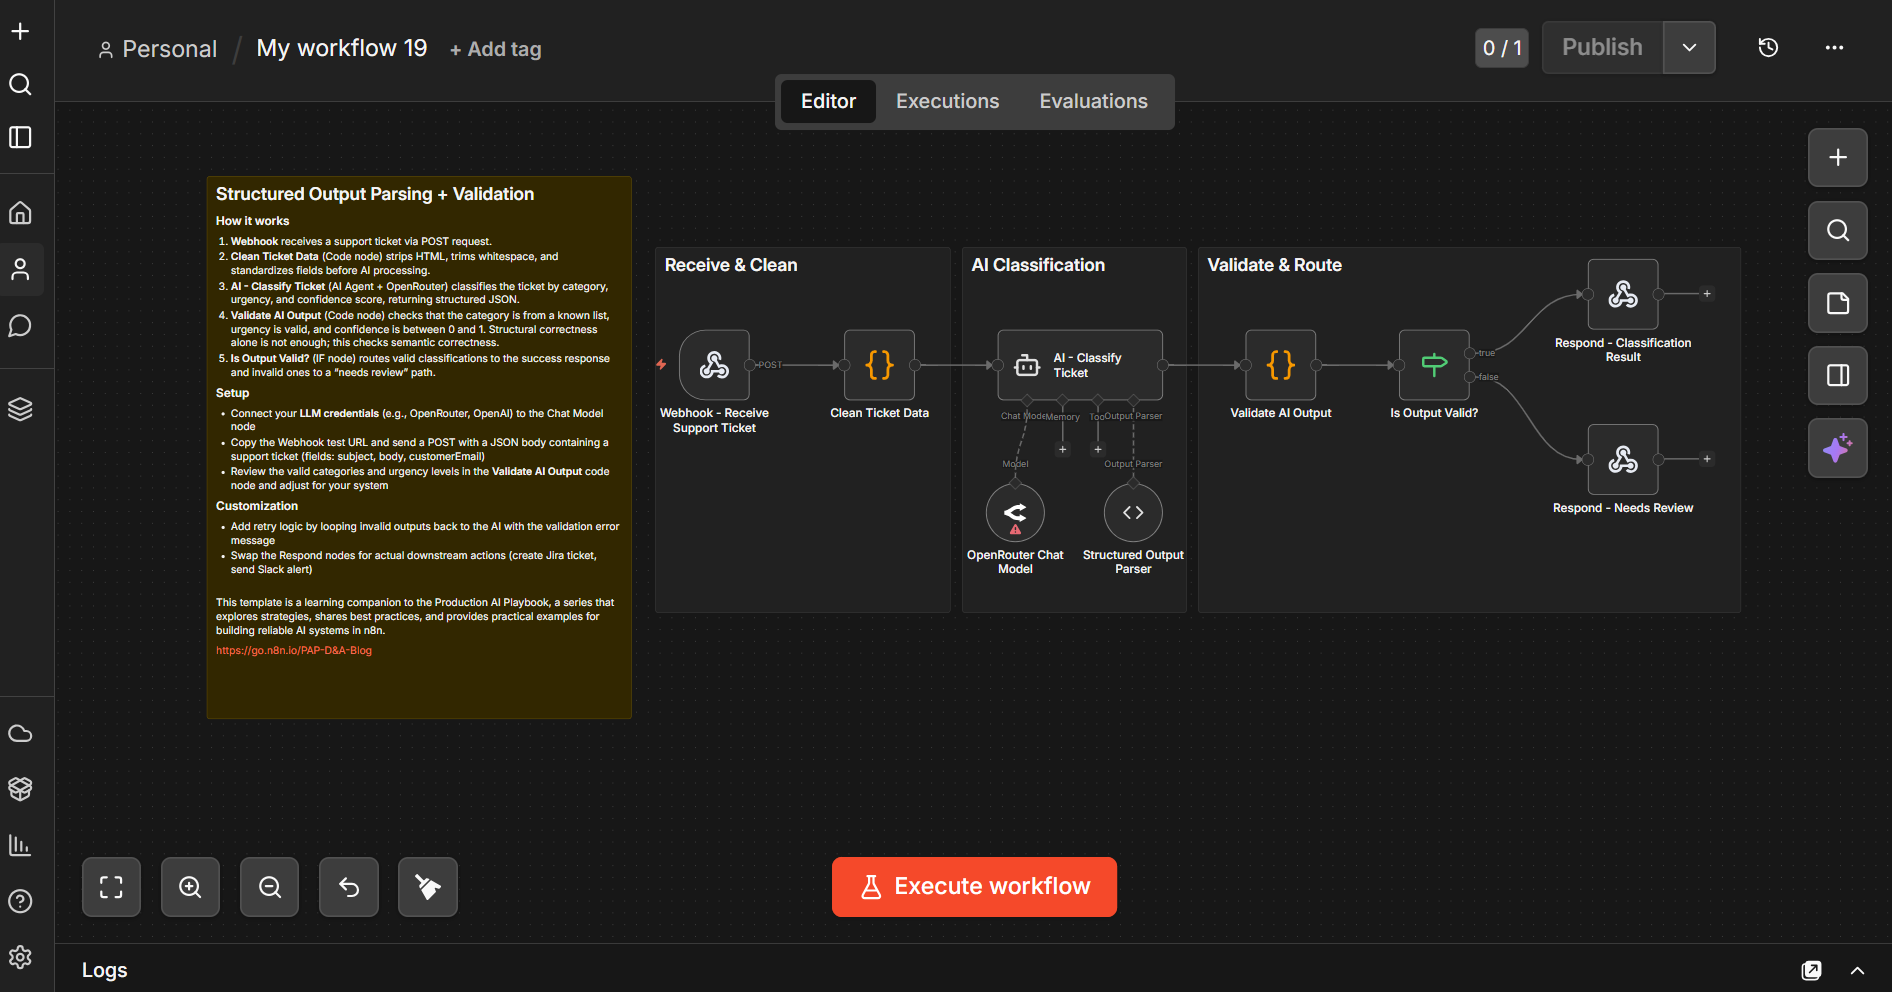Tidy up the workflow with broom icon
This screenshot has width=1892, height=992.
tap(428, 887)
